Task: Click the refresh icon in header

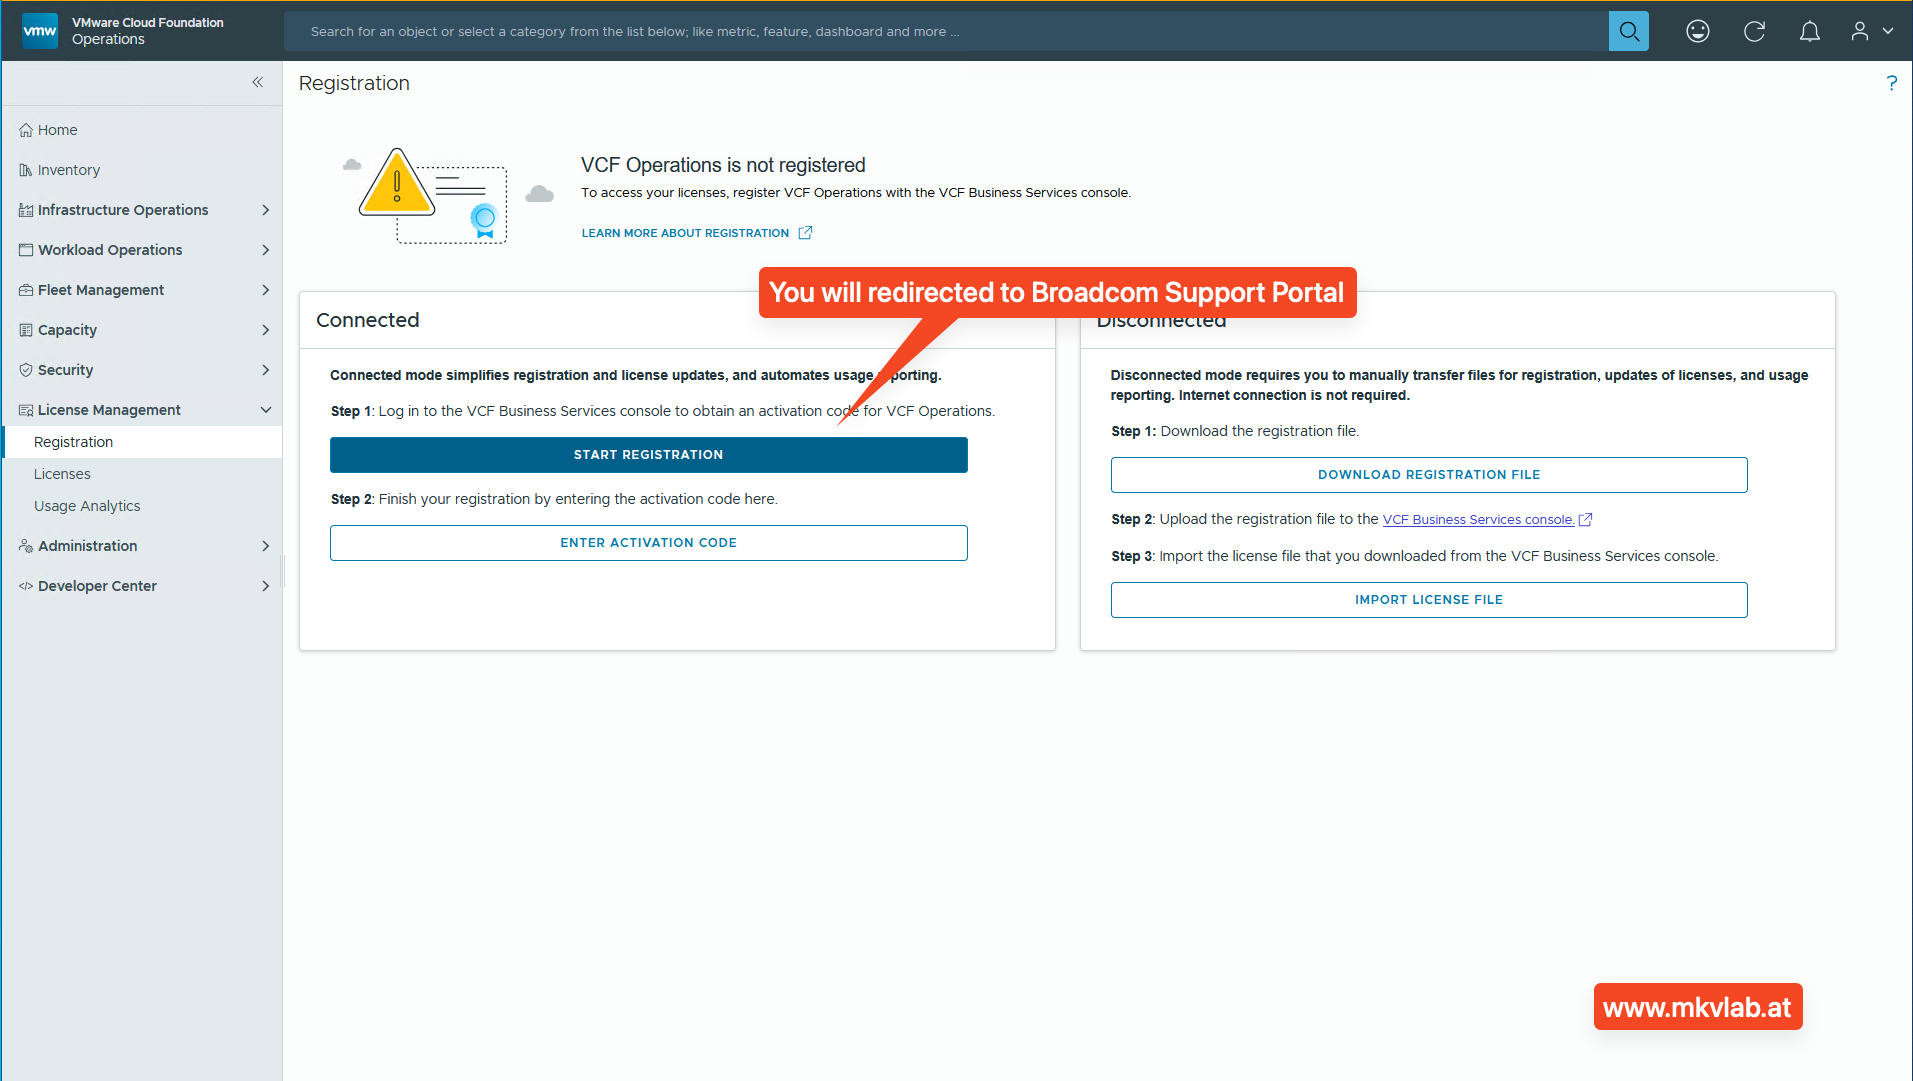Action: click(1754, 31)
